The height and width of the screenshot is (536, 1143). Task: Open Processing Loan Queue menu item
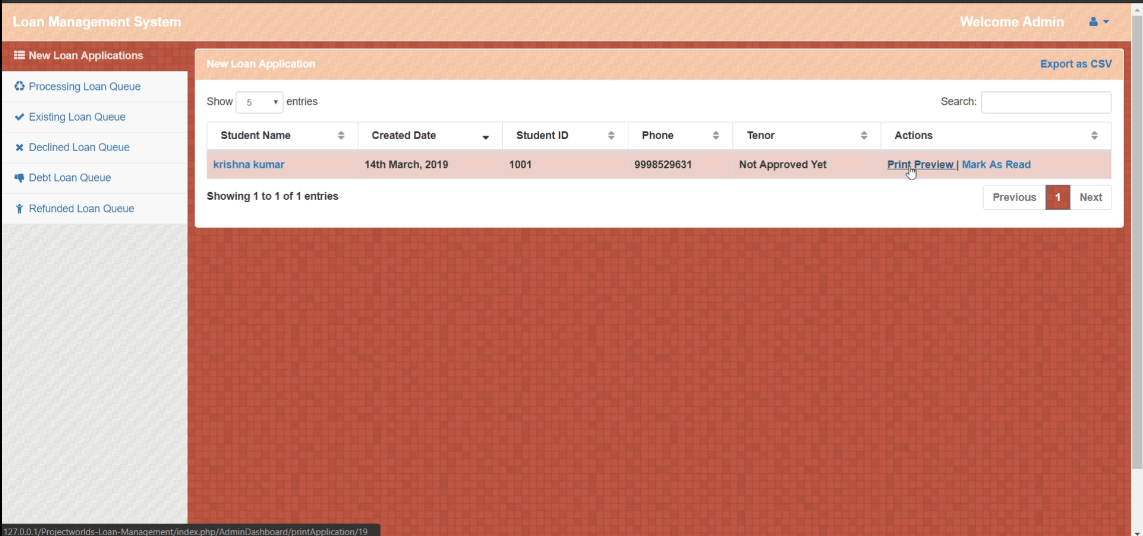(x=84, y=87)
